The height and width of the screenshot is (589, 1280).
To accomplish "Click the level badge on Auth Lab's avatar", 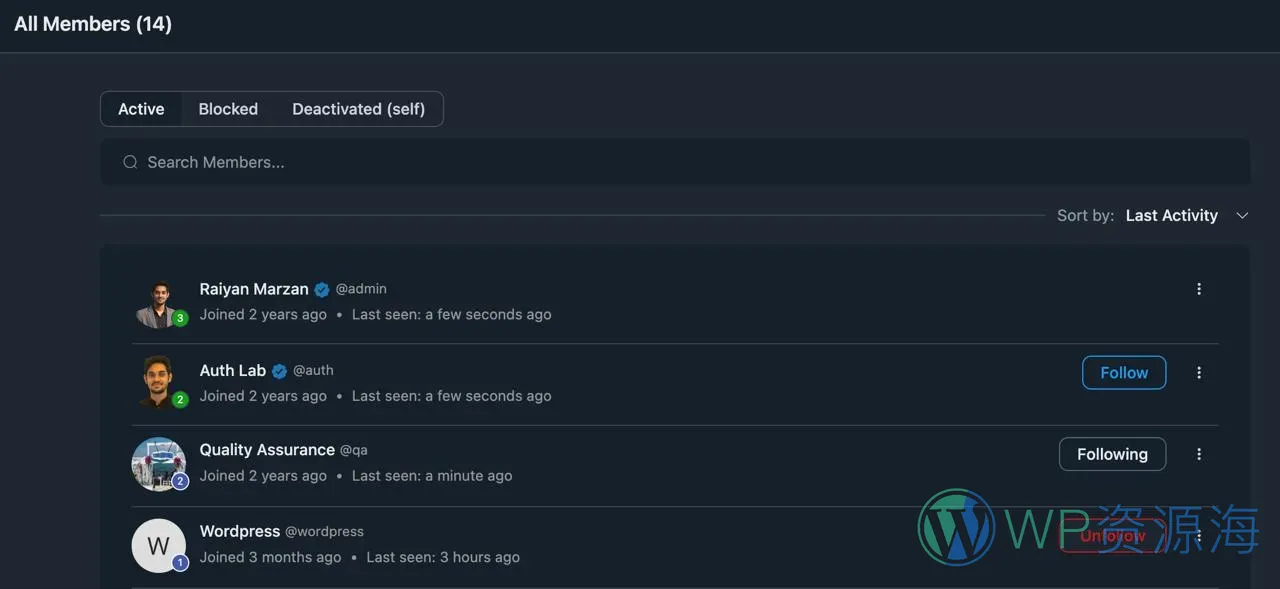I will pos(180,400).
